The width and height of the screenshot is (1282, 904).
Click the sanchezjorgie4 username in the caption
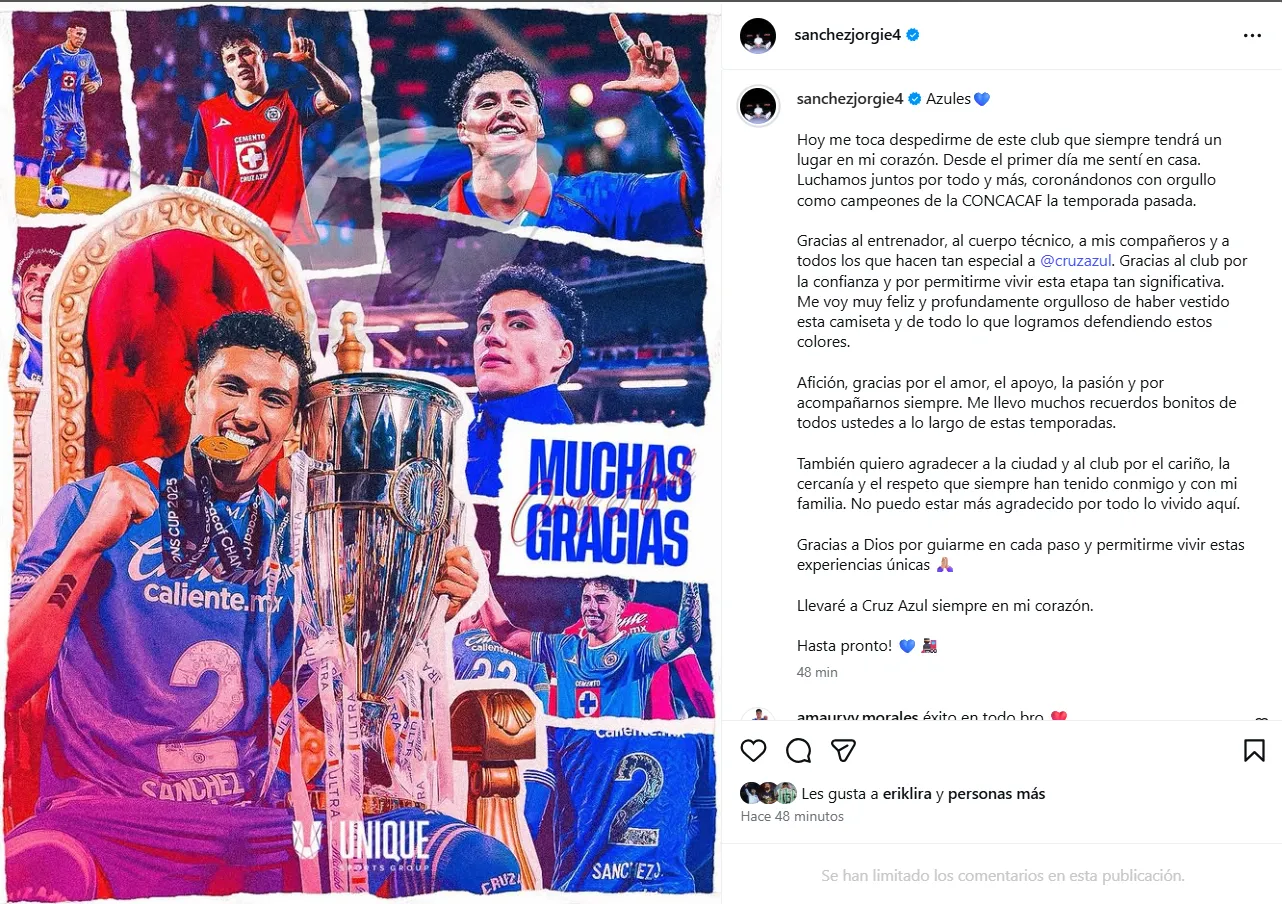click(848, 99)
